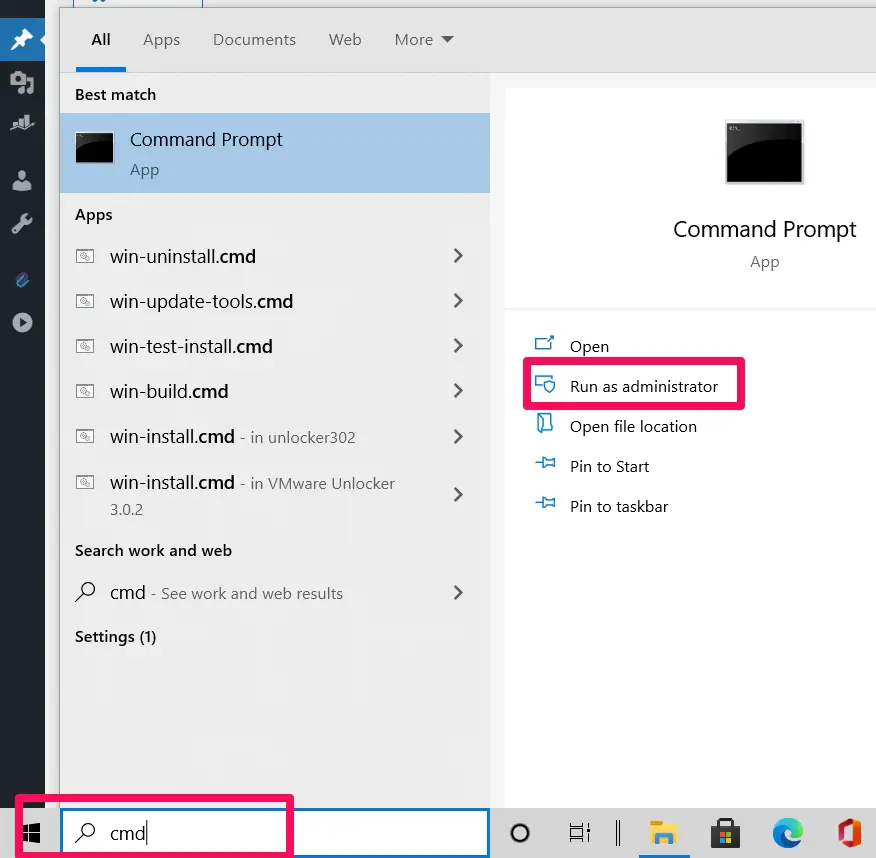Select win-install.cmd in unlocker302 result
Image resolution: width=876 pixels, height=858 pixels.
pos(275,436)
